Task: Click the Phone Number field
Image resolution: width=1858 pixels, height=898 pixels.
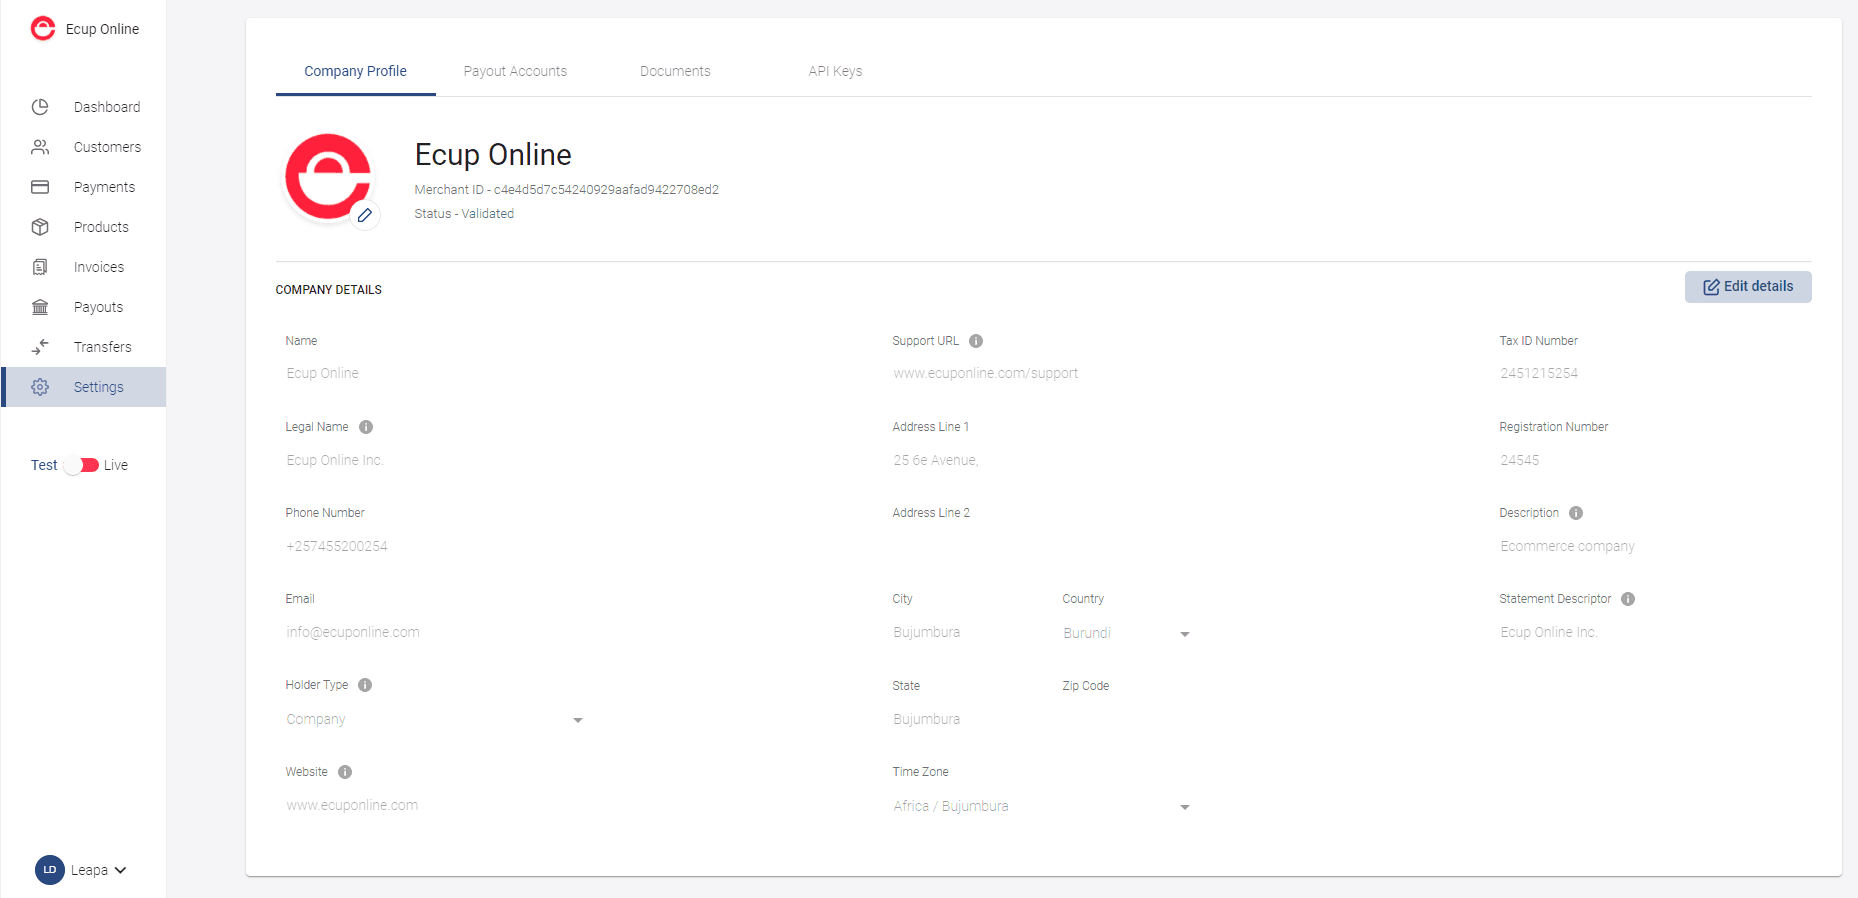Action: 435,546
